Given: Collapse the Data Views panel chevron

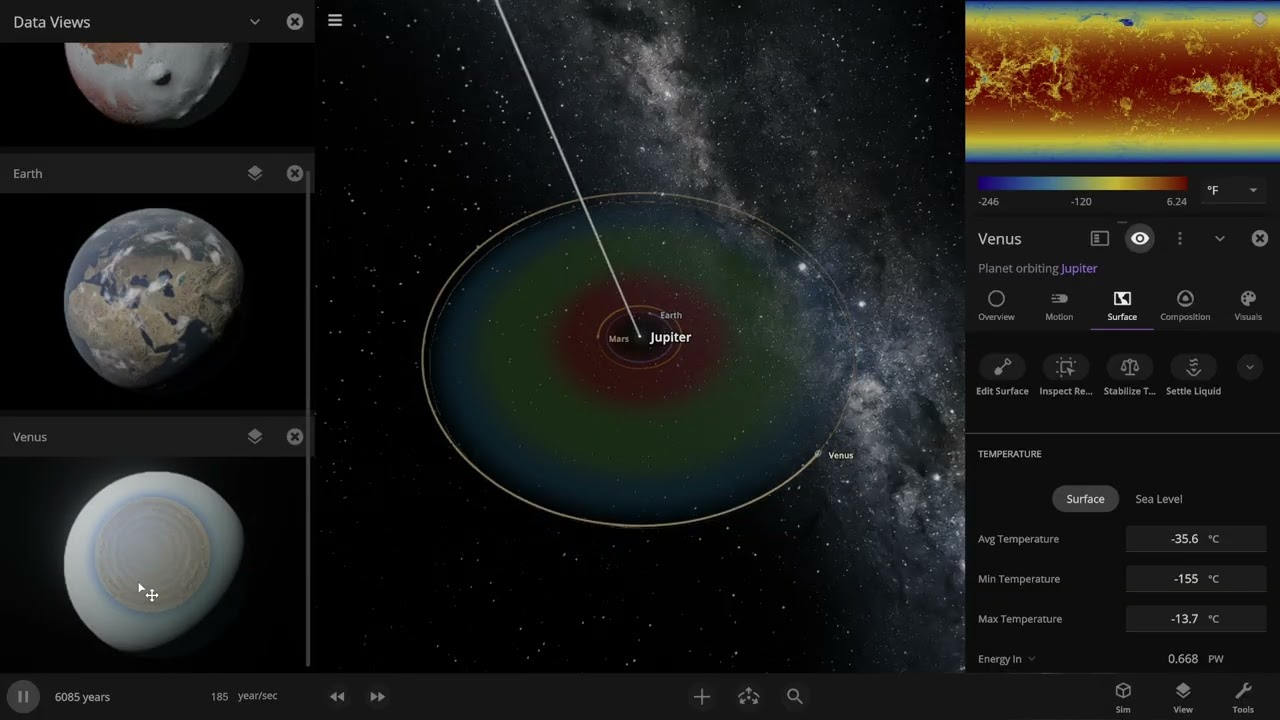Looking at the screenshot, I should (x=255, y=21).
